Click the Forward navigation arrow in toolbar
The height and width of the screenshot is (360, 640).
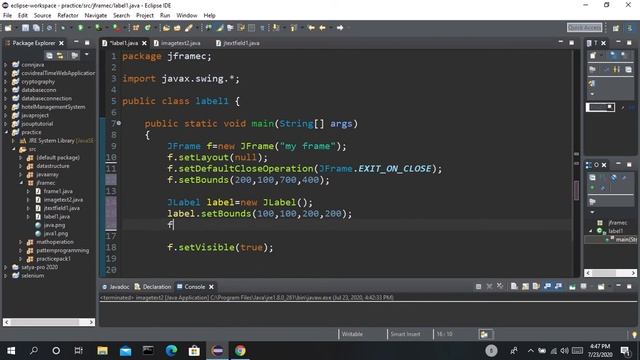(x=340, y=28)
